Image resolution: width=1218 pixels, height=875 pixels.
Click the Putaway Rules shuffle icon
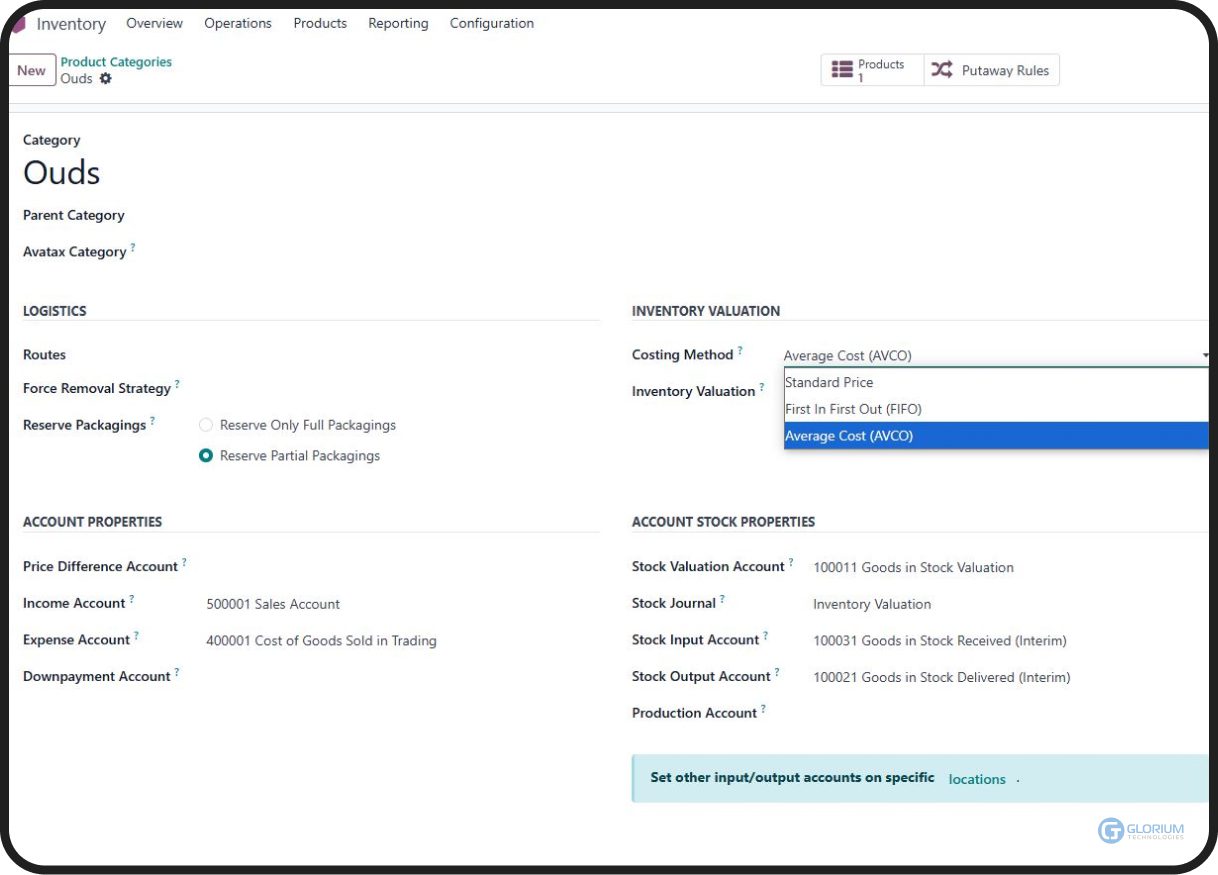click(942, 70)
